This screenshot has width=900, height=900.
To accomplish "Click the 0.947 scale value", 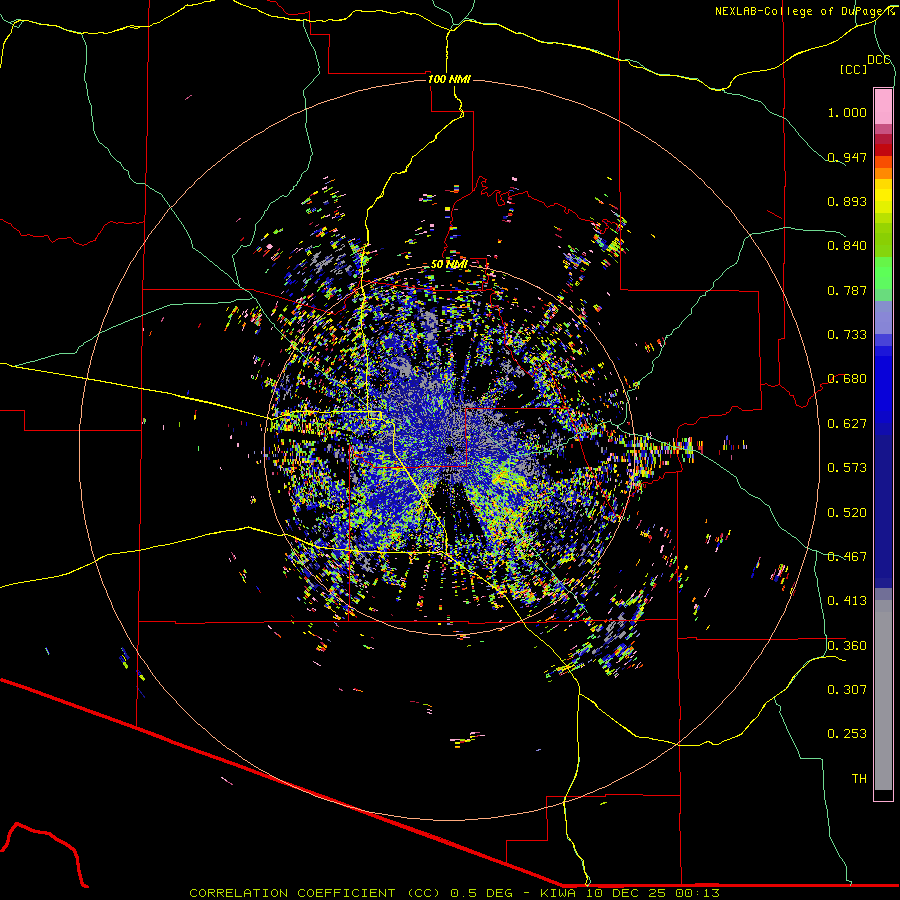I will click(847, 157).
